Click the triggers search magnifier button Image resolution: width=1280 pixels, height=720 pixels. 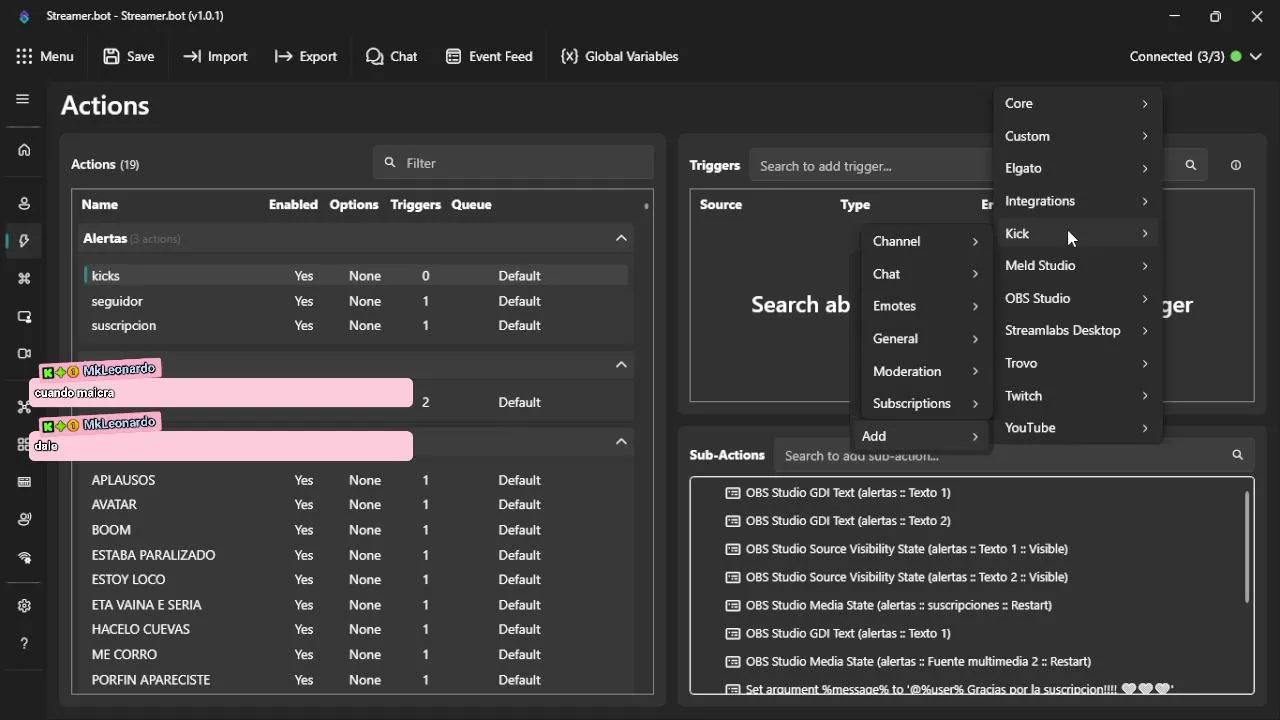(x=1190, y=166)
